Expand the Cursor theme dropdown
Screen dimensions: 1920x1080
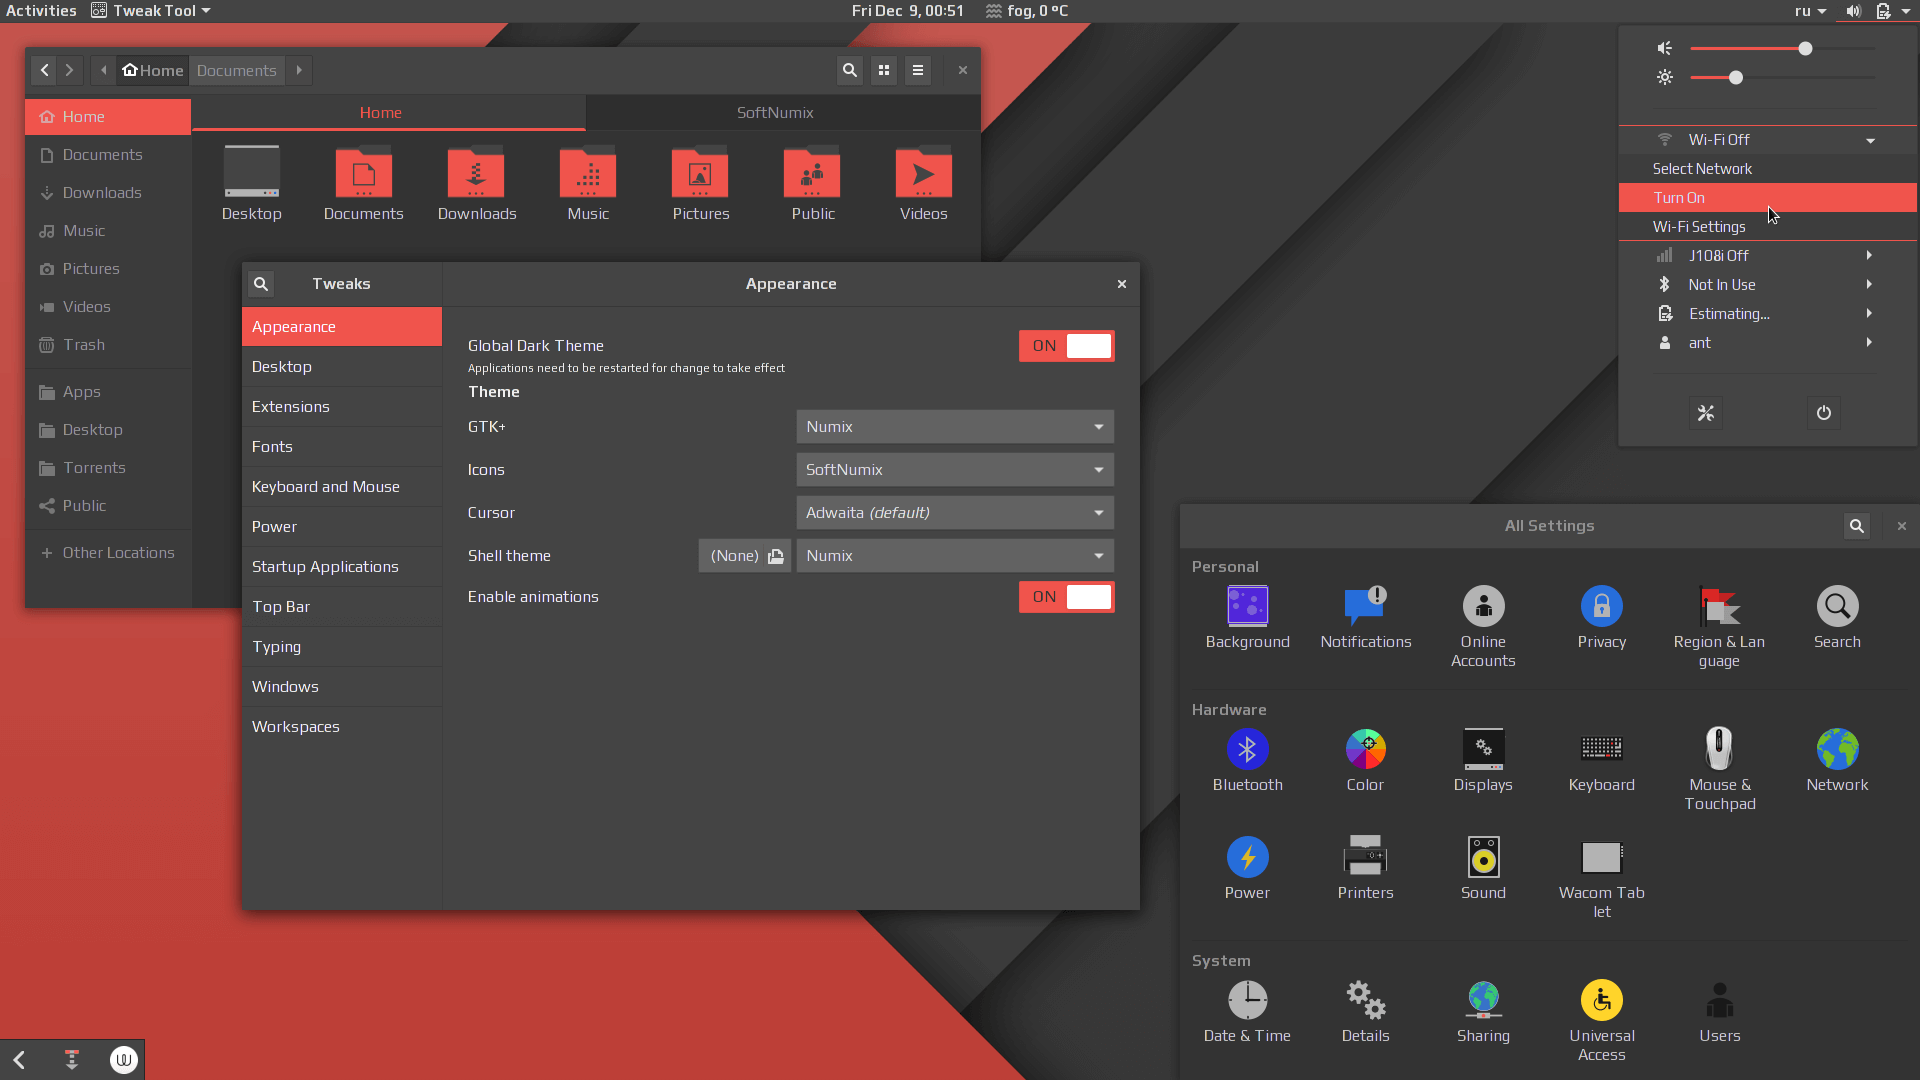[x=954, y=513]
